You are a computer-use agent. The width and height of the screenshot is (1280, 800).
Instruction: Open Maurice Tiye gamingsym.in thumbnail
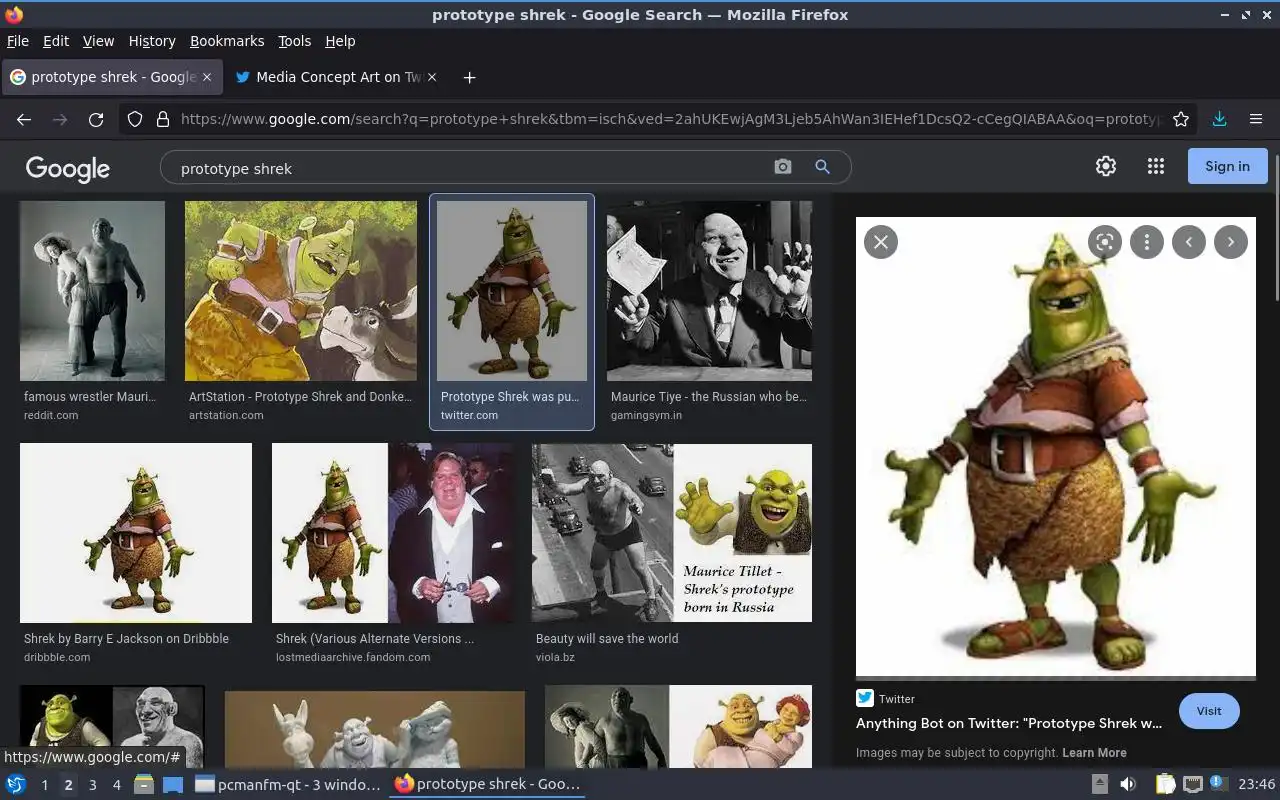[x=709, y=291]
